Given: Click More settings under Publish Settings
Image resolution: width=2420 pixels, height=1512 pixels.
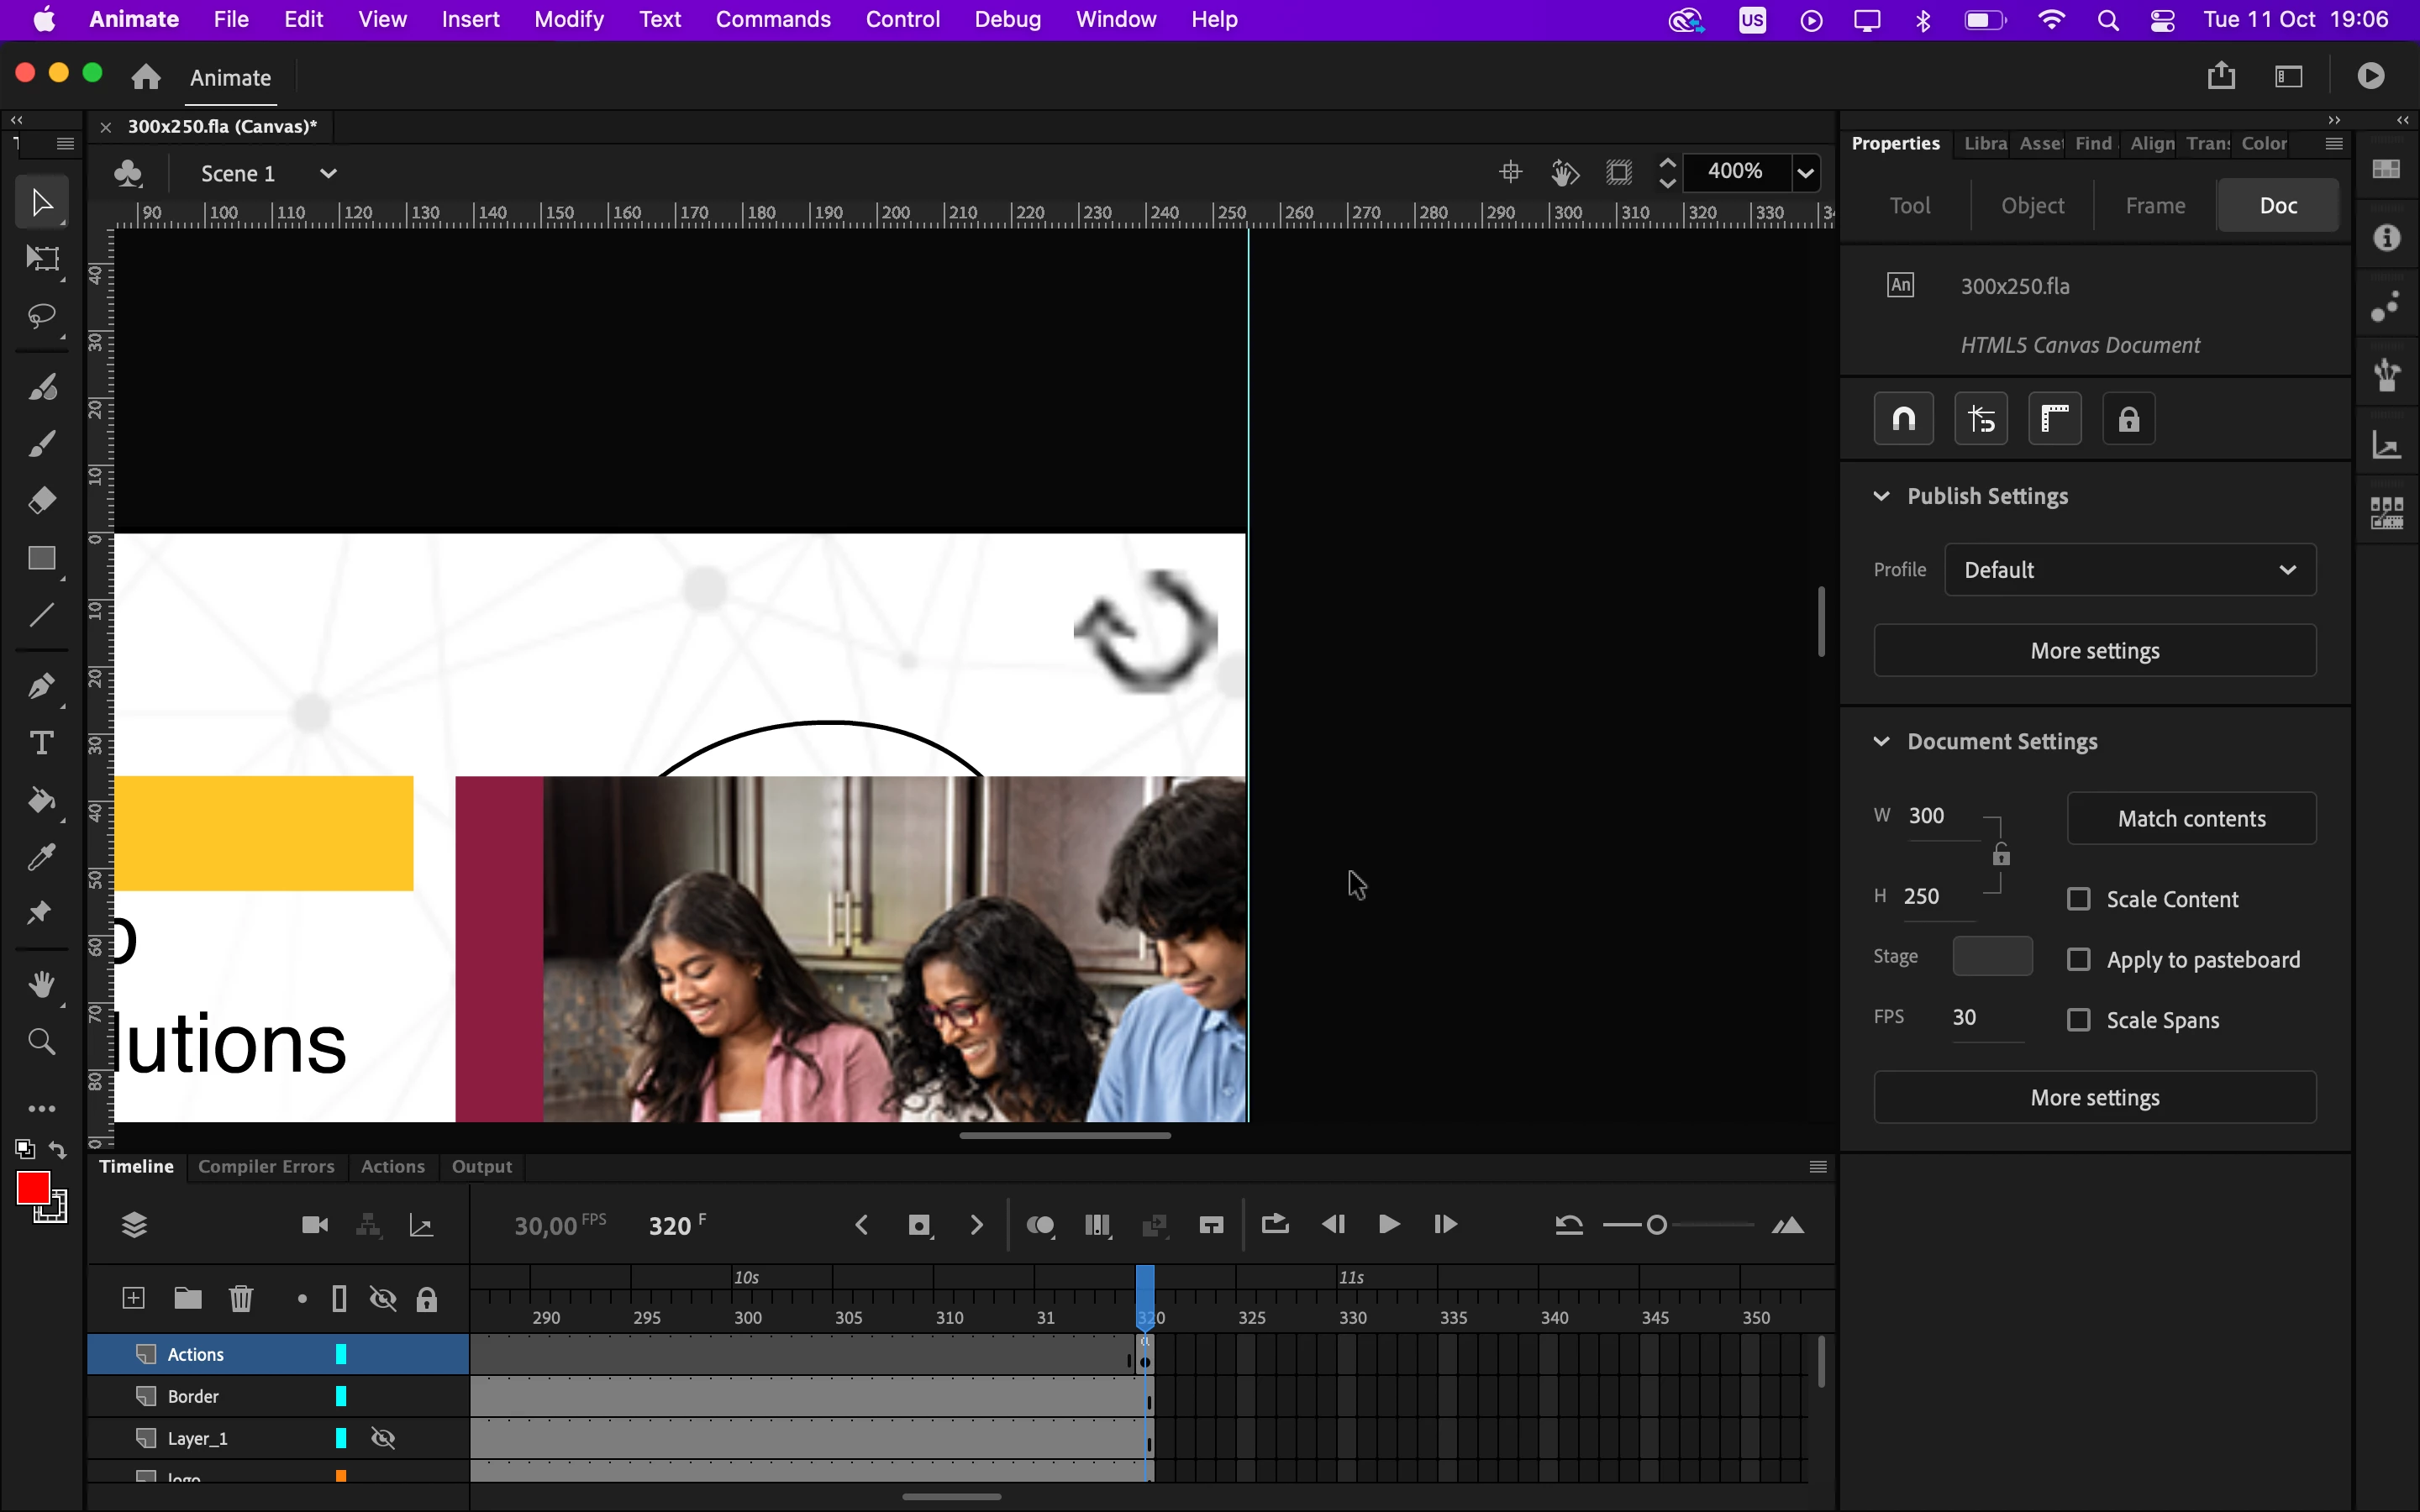Looking at the screenshot, I should (x=2094, y=651).
